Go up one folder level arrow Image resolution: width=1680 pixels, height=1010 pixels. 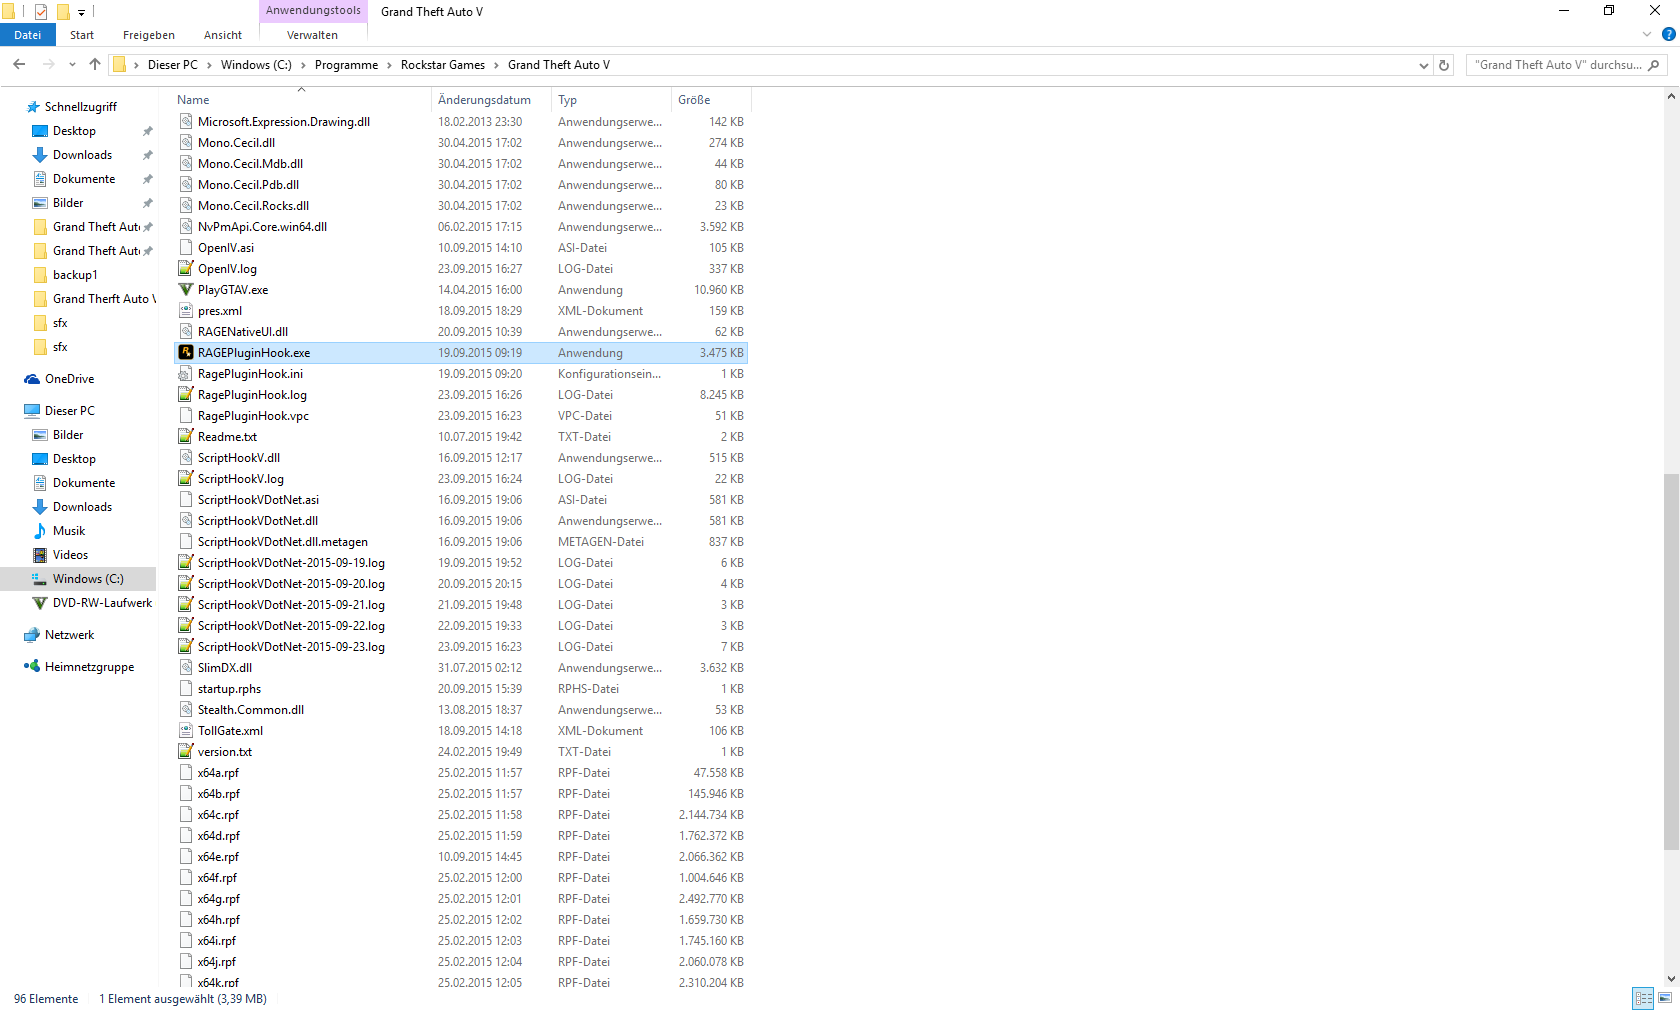tap(95, 65)
